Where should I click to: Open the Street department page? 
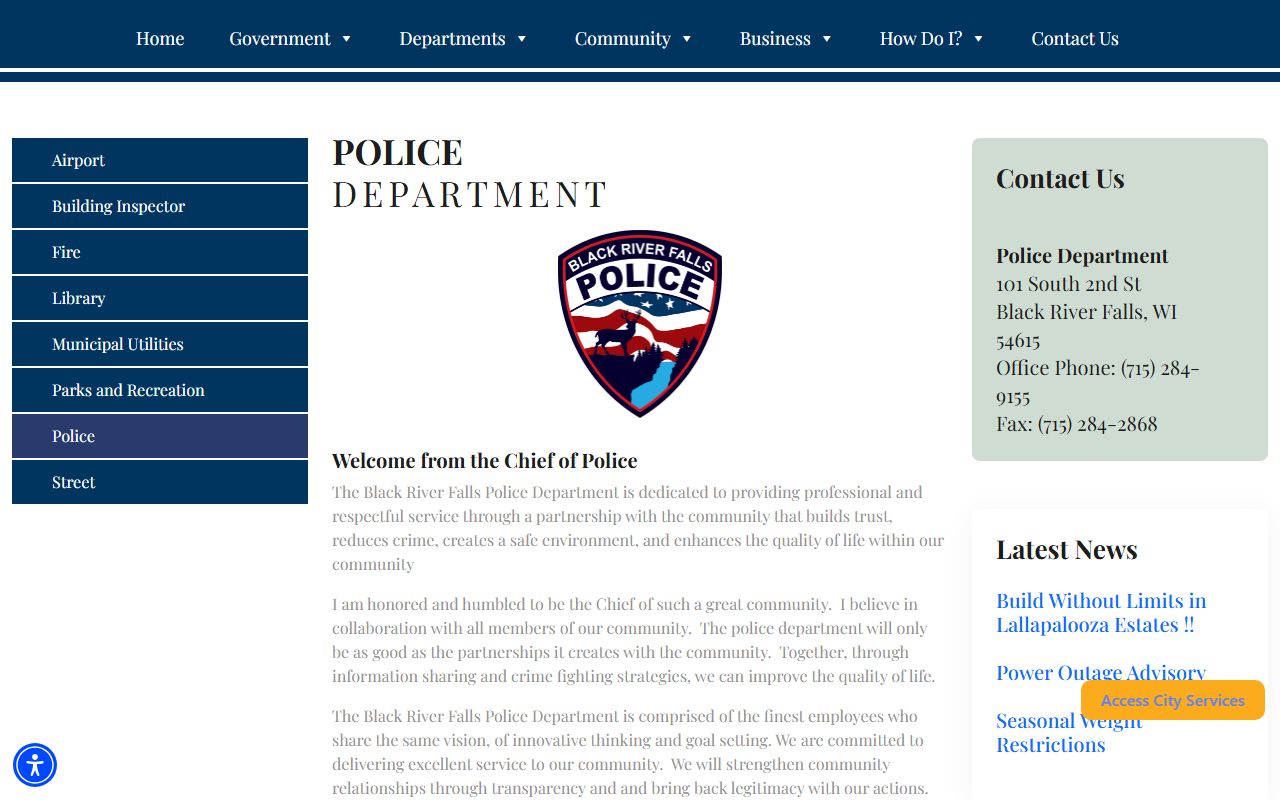160,482
